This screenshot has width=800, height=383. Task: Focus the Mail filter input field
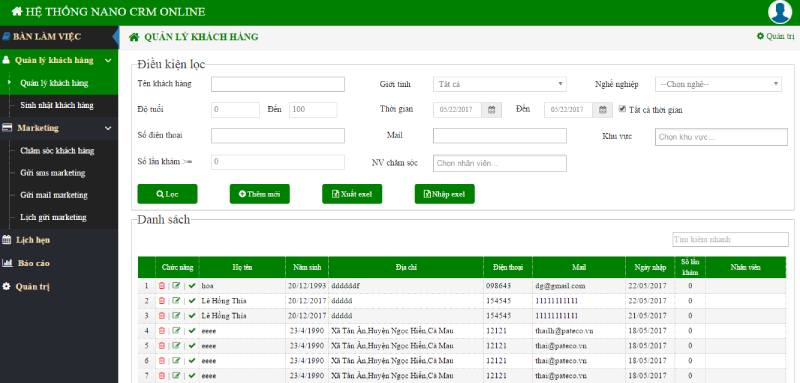(499, 136)
